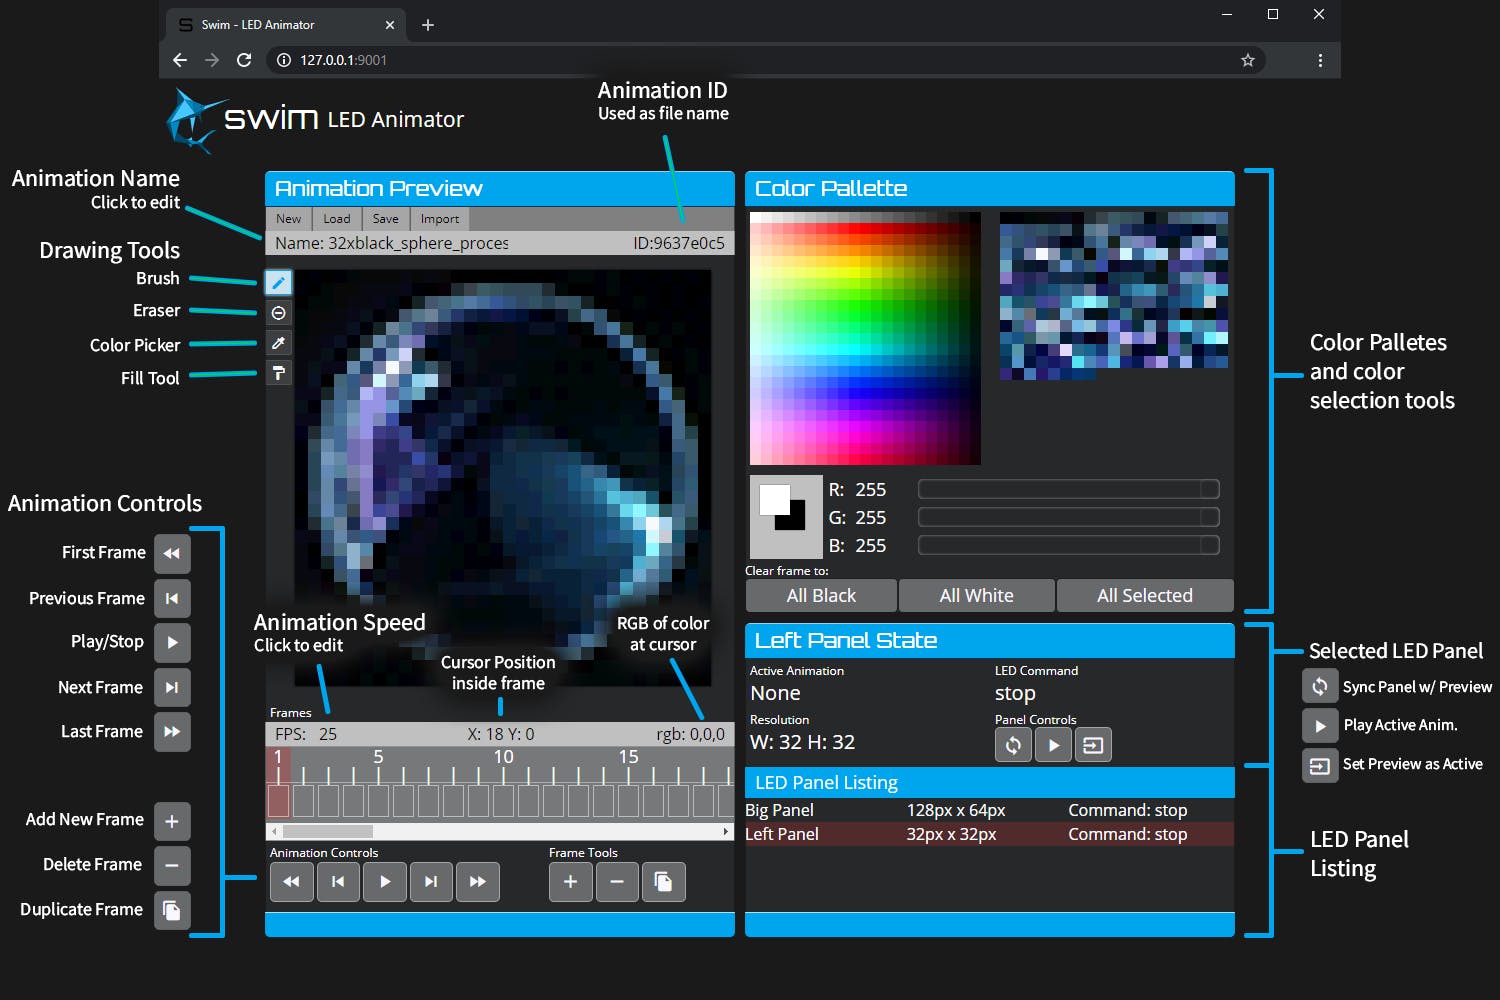This screenshot has width=1500, height=1000.
Task: Select Big Panel in LED Panel Listing
Action: tap(989, 810)
